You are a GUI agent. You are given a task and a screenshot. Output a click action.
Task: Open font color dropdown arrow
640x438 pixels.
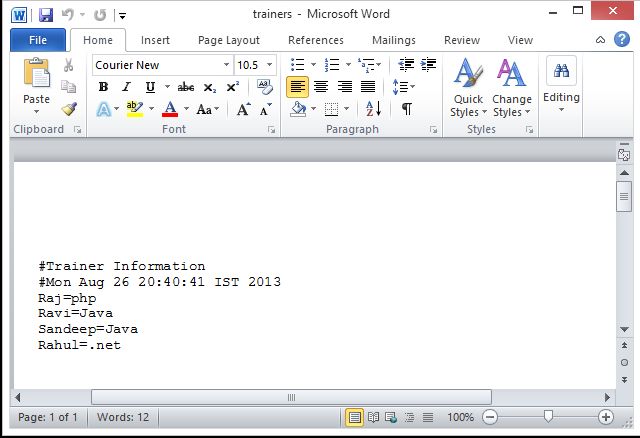(x=186, y=109)
